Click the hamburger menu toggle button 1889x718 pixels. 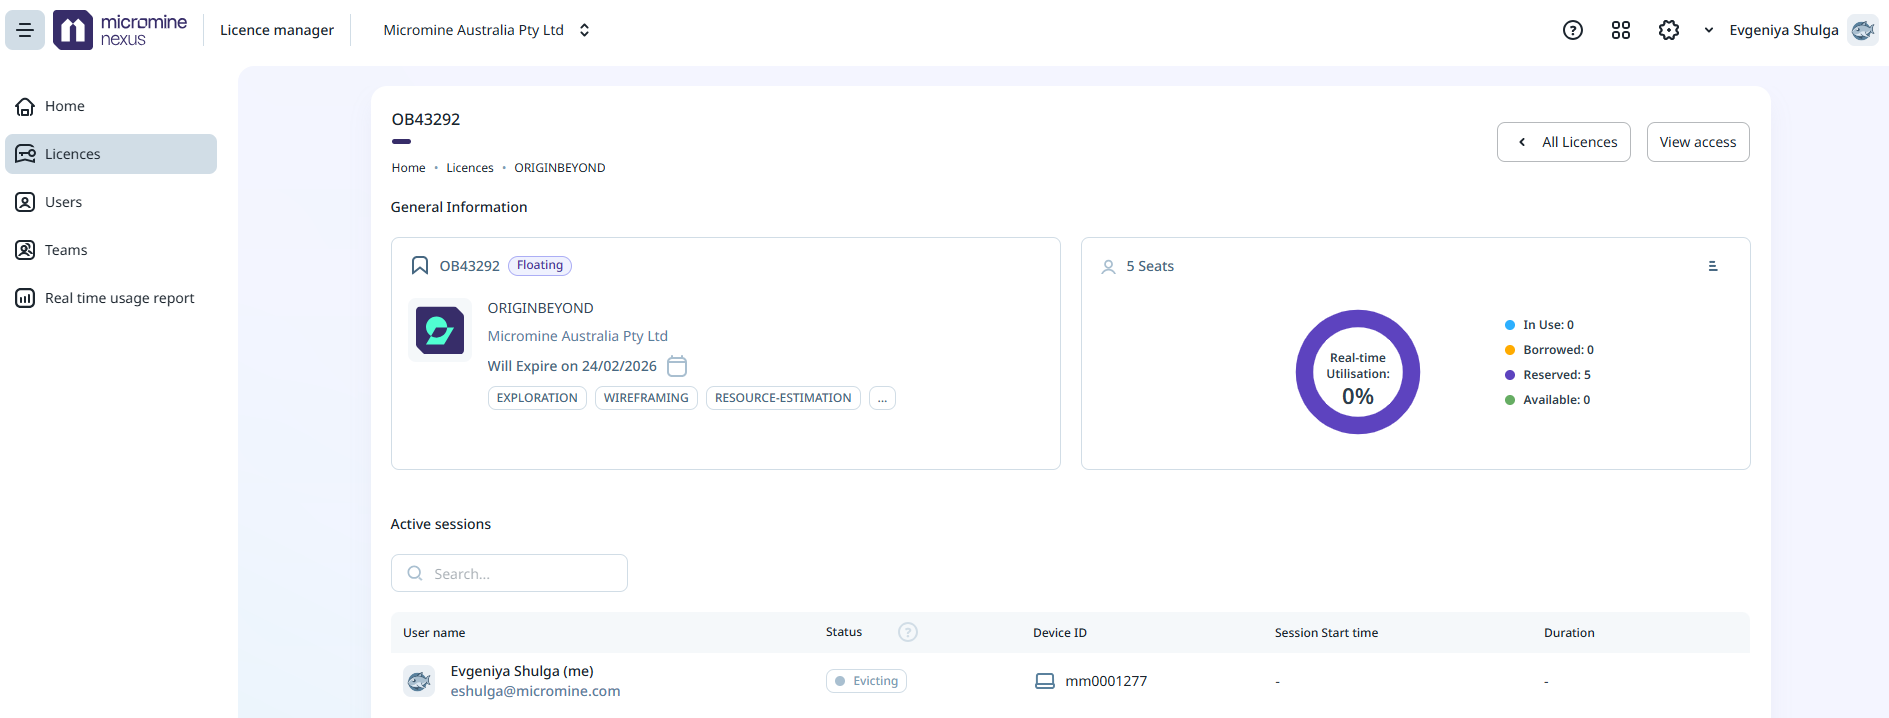click(25, 30)
